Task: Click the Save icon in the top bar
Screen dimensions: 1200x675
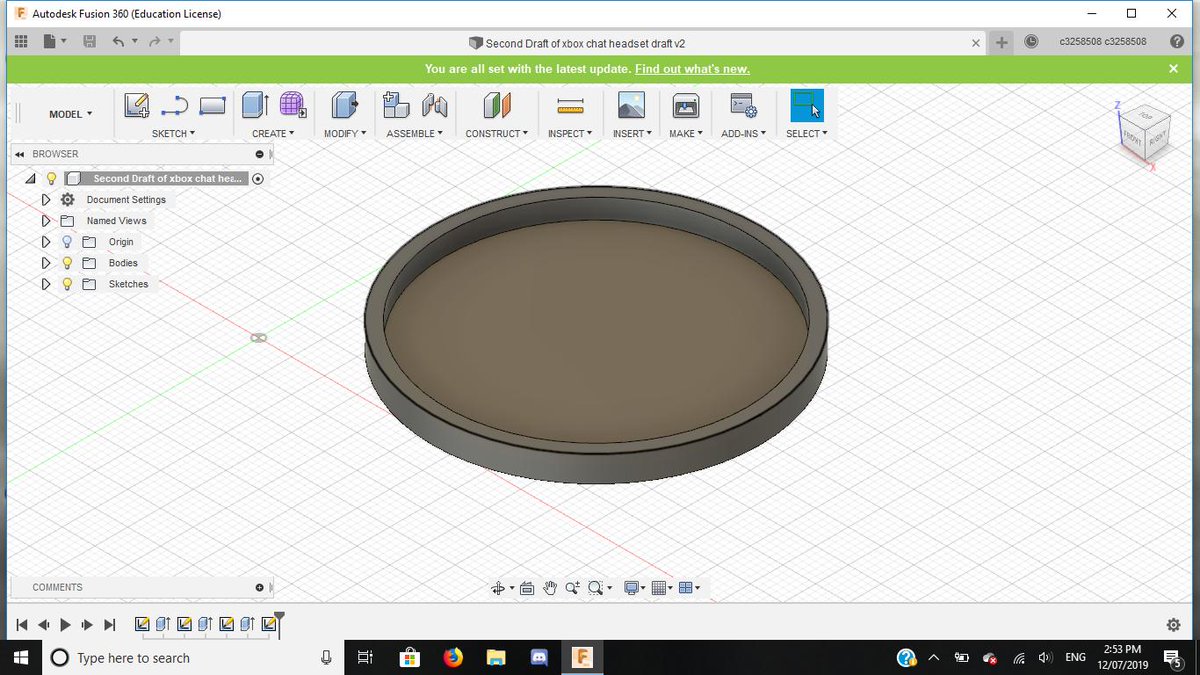Action: 89,42
